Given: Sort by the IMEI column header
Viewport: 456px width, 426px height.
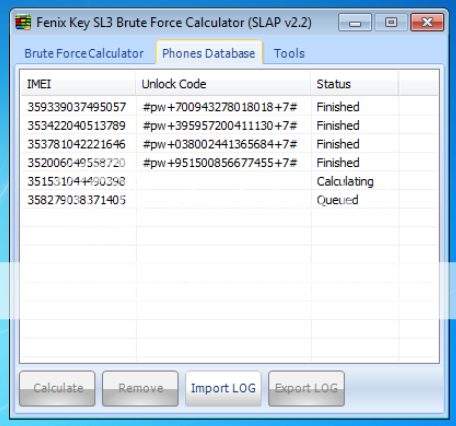Looking at the screenshot, I should tap(78, 84).
